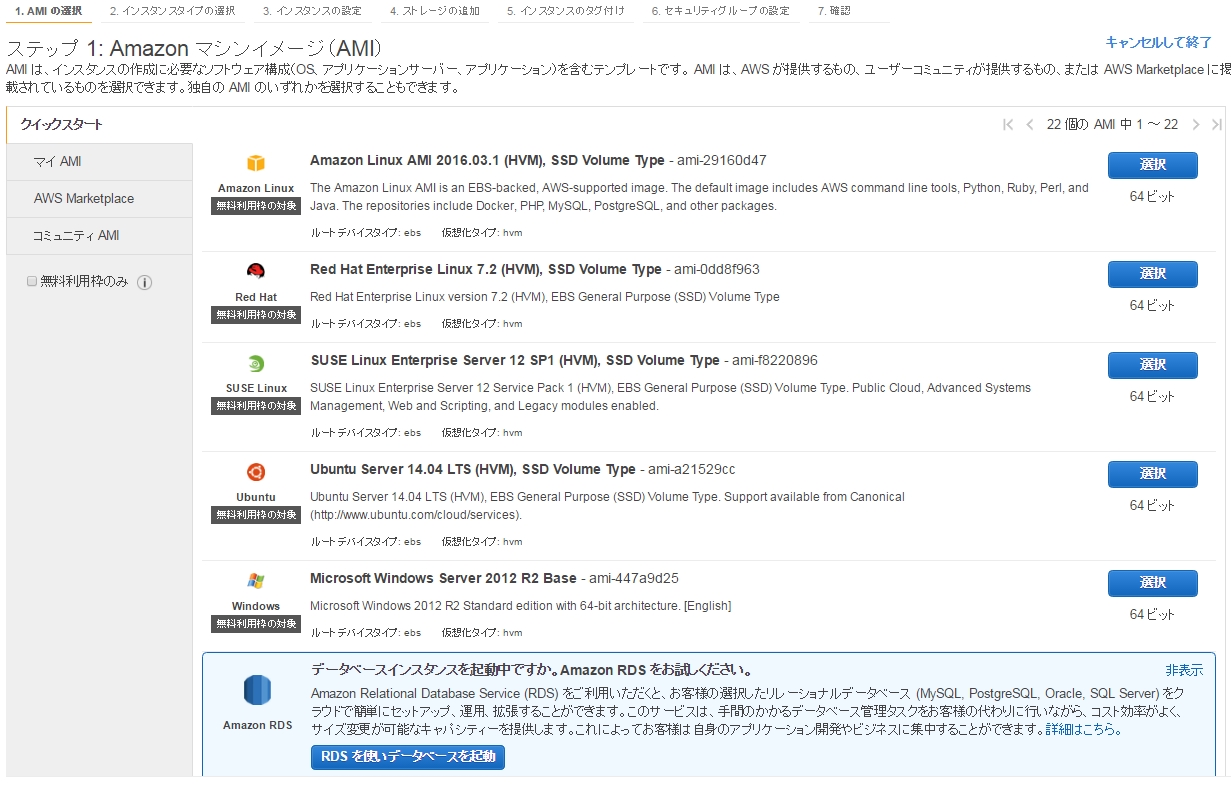Go to step 2 インスタンスタイプの選択
Viewport: 1231px width, 789px height.
click(x=172, y=11)
